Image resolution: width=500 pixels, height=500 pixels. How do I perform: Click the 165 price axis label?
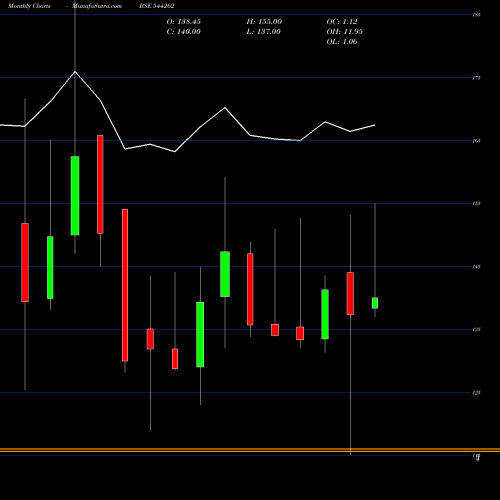coord(477,141)
